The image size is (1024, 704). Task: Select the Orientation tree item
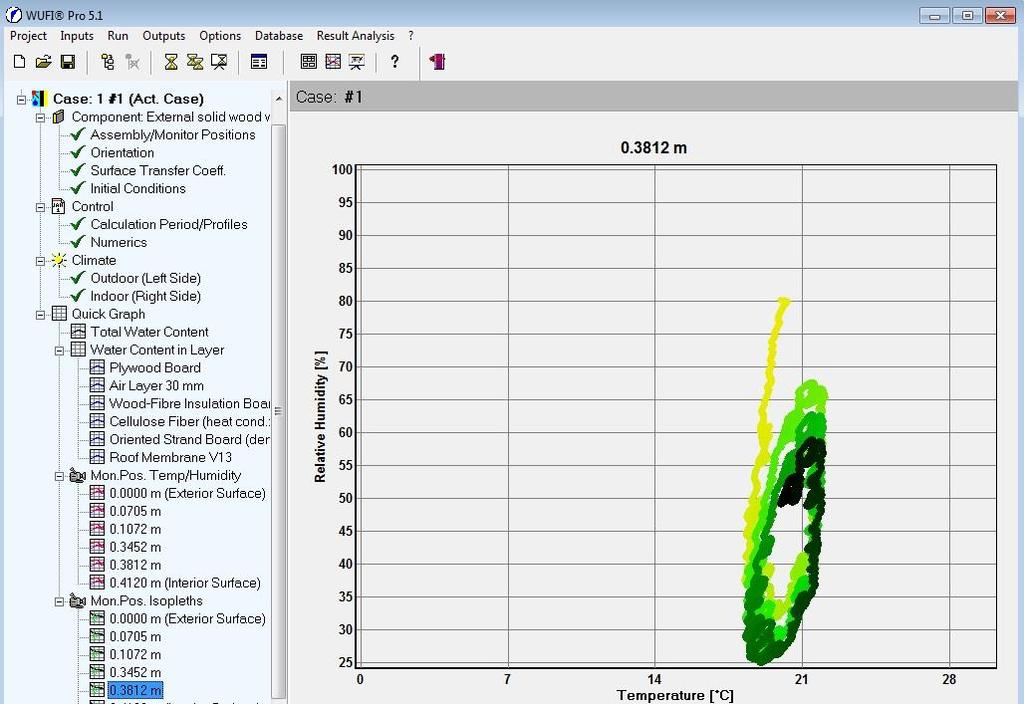122,153
